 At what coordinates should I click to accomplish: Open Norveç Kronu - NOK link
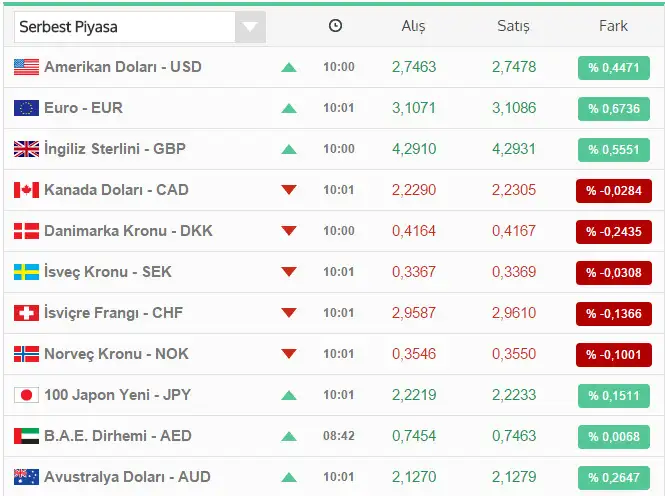(116, 354)
